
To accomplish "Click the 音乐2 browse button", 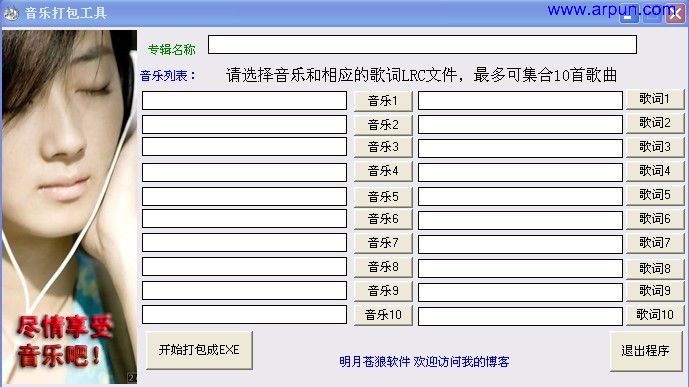I will 383,125.
